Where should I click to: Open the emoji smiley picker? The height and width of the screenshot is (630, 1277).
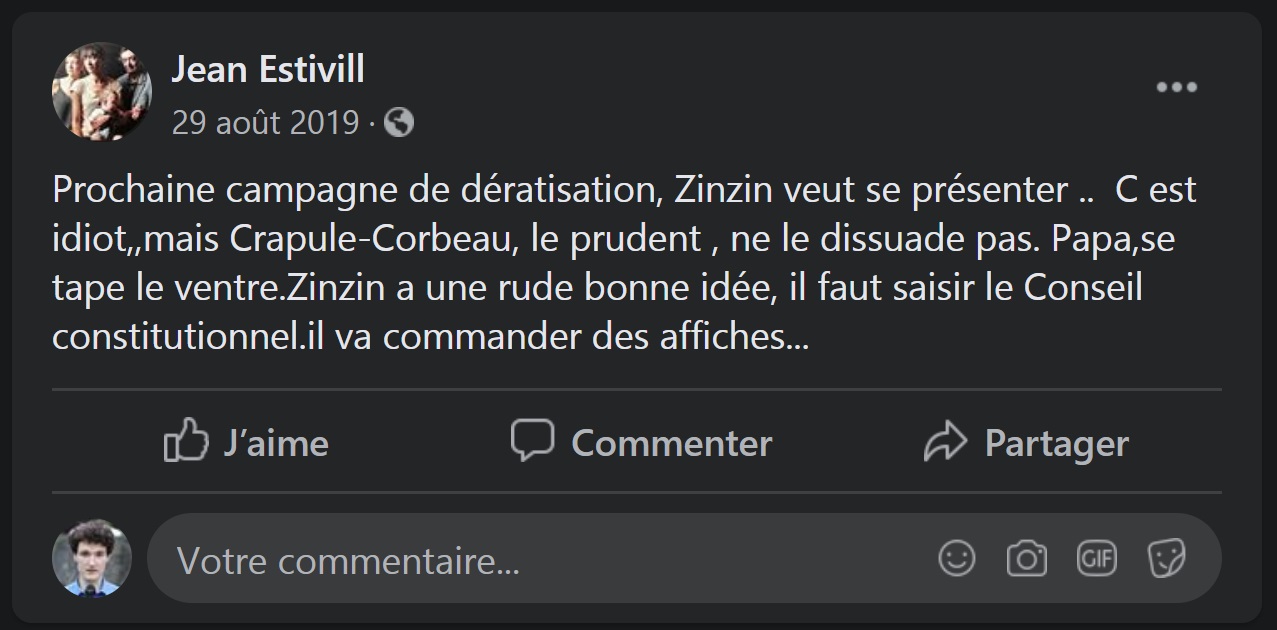pos(957,558)
